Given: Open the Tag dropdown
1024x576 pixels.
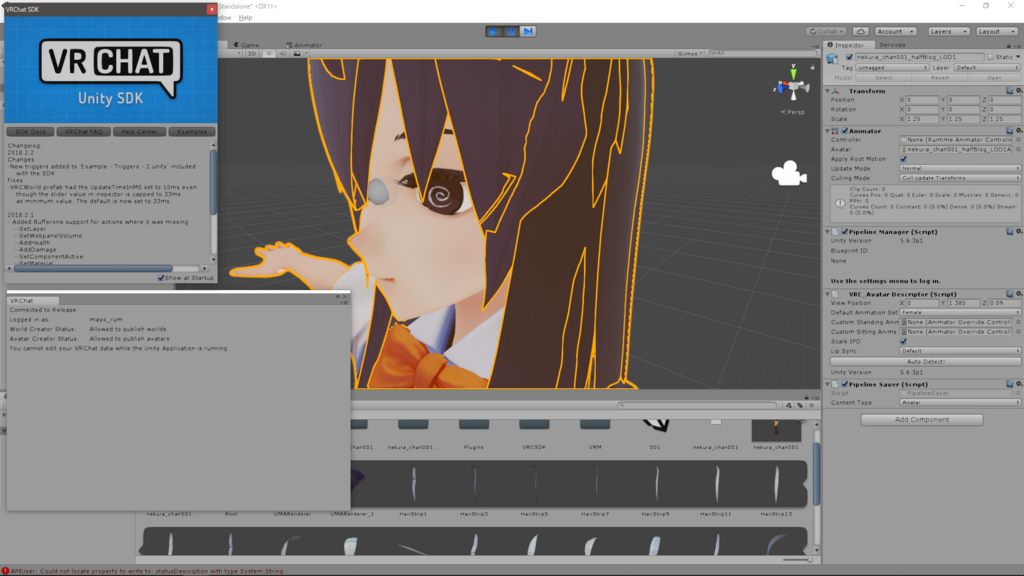Looking at the screenshot, I should pos(891,67).
